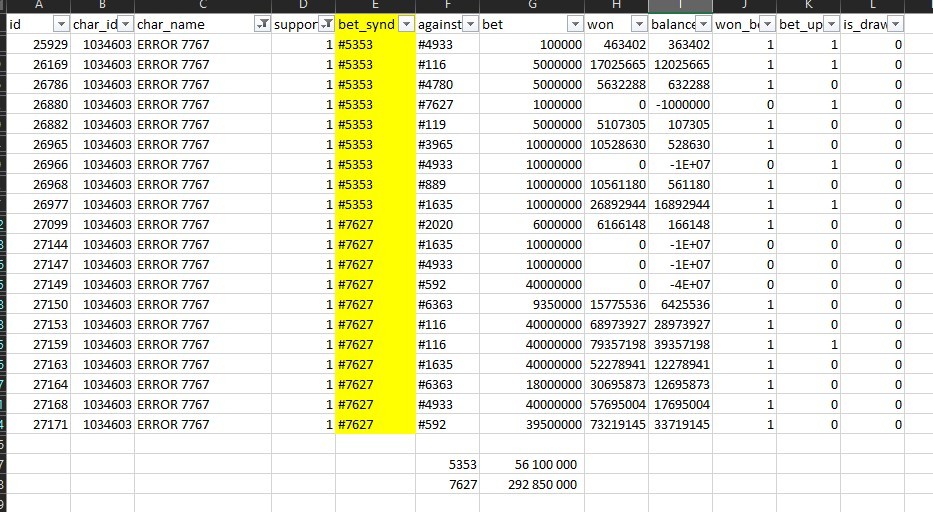
Task: Select won value 79357198
Action: [616, 345]
